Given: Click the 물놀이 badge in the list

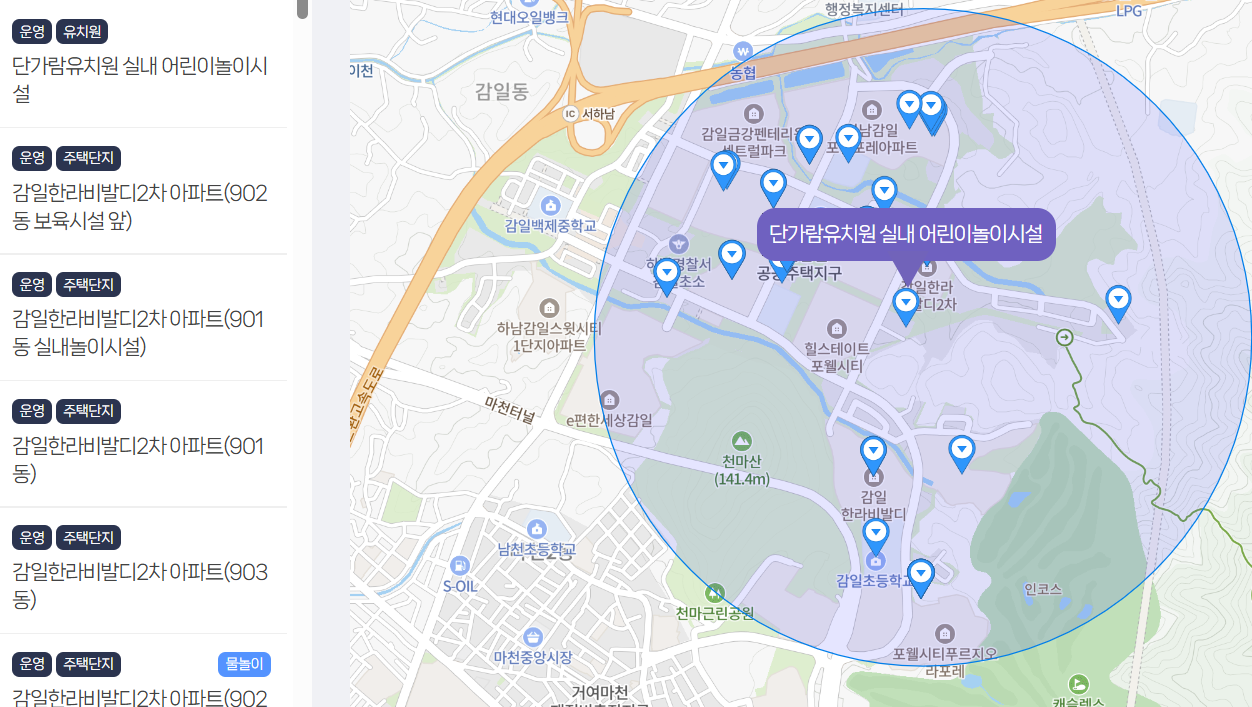Looking at the screenshot, I should click(x=244, y=664).
